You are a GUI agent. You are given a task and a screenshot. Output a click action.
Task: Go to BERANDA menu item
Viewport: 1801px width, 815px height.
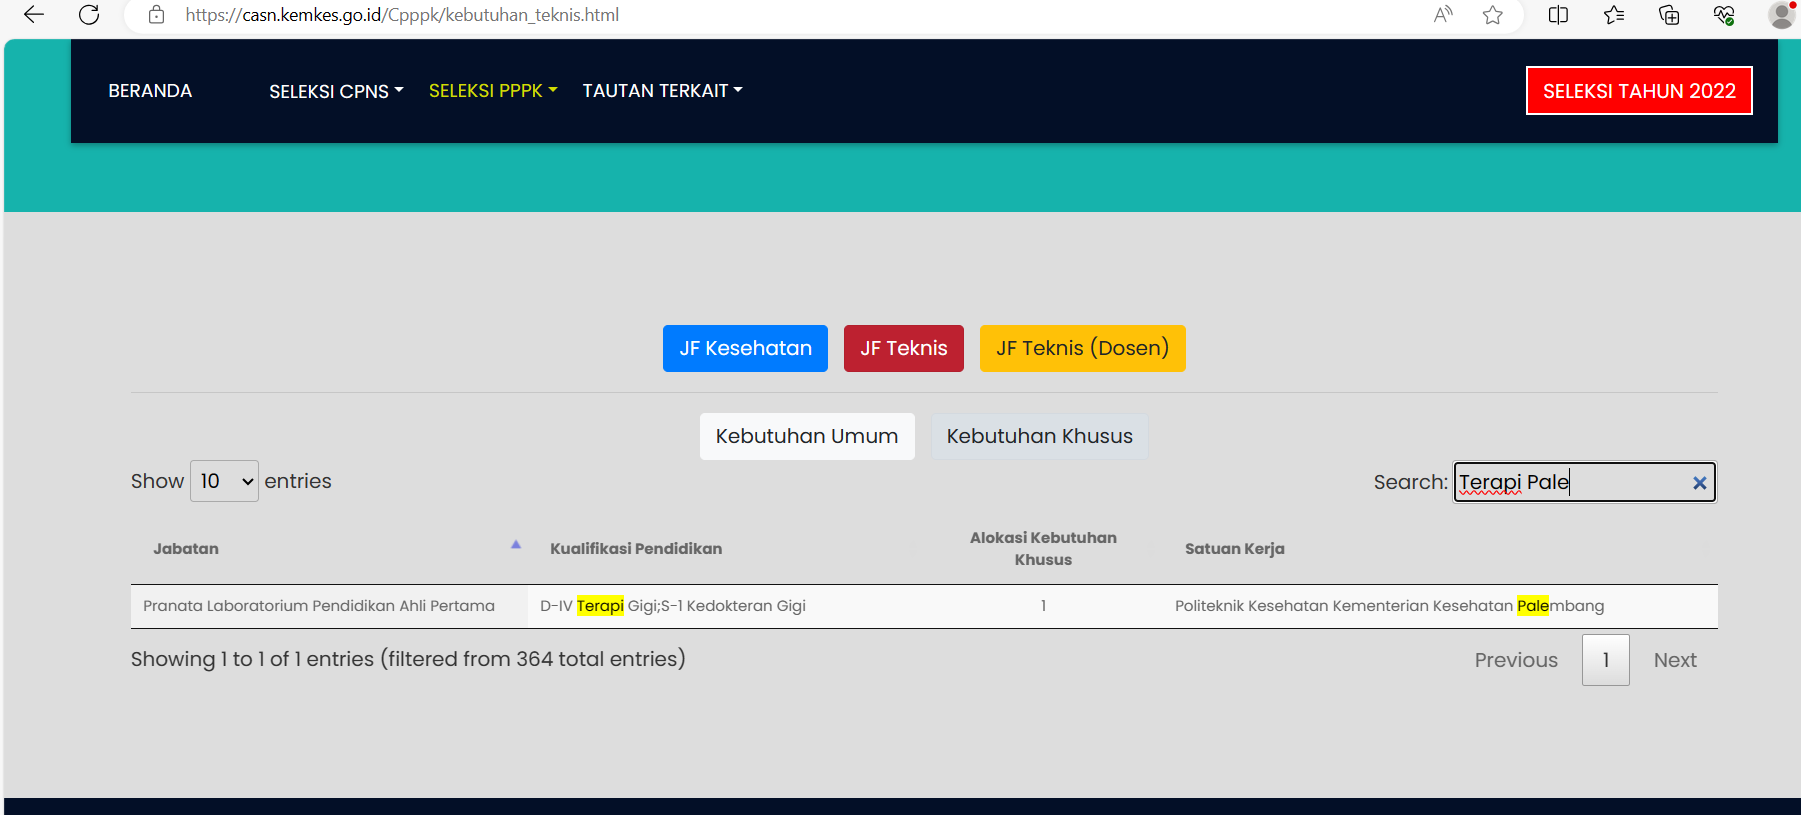[x=150, y=91]
